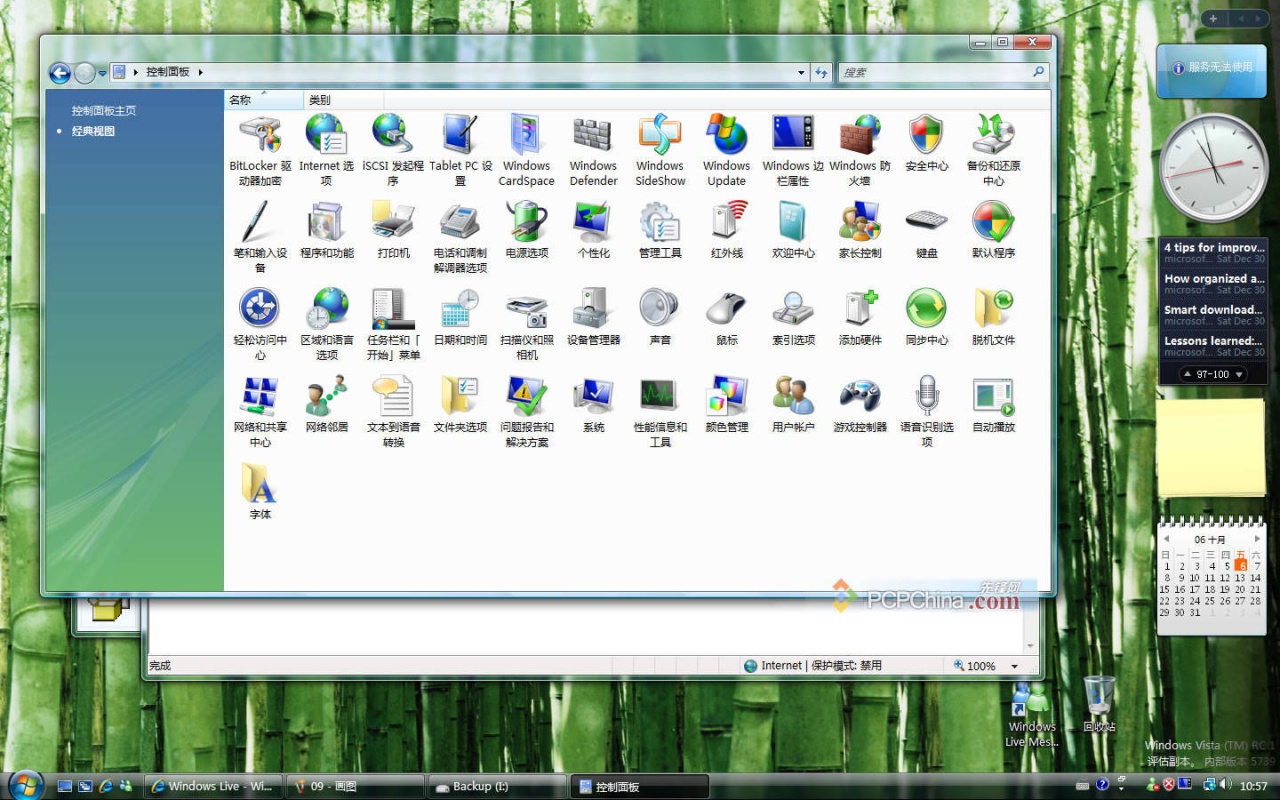Open 区域和语言选项 icon
Viewport: 1280px width, 800px height.
coord(326,308)
